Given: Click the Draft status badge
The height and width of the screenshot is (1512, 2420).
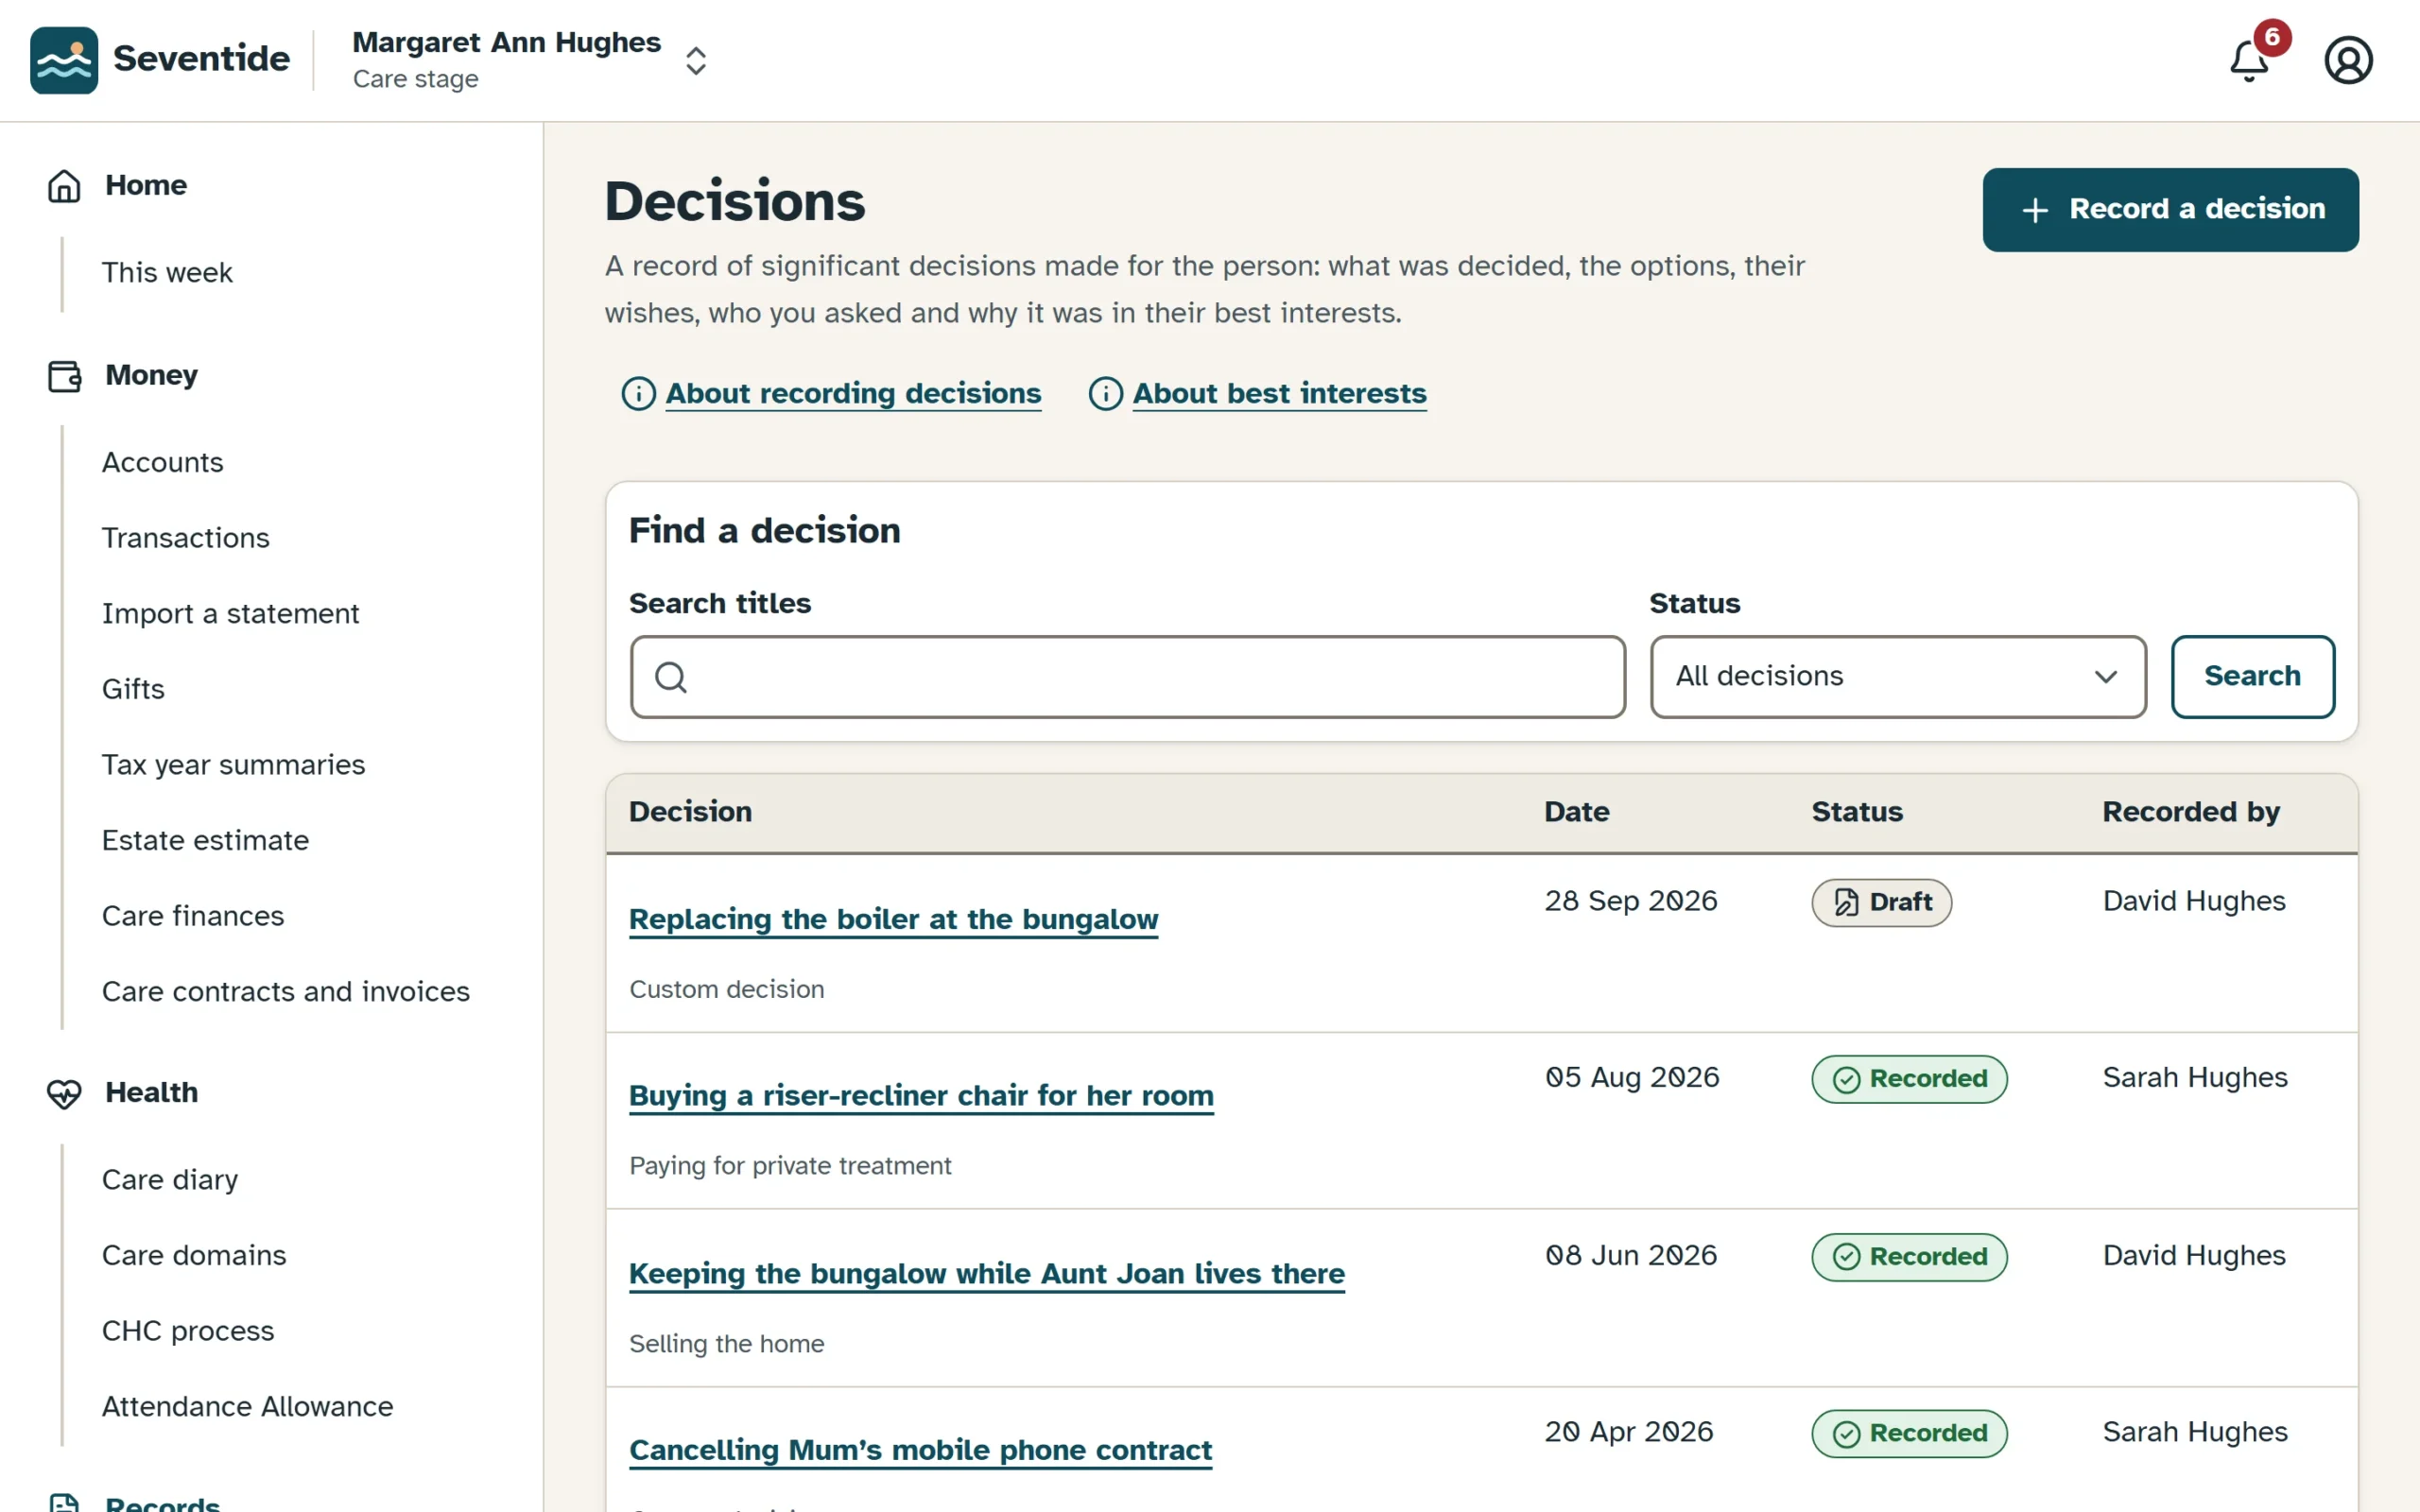Looking at the screenshot, I should [x=1881, y=903].
